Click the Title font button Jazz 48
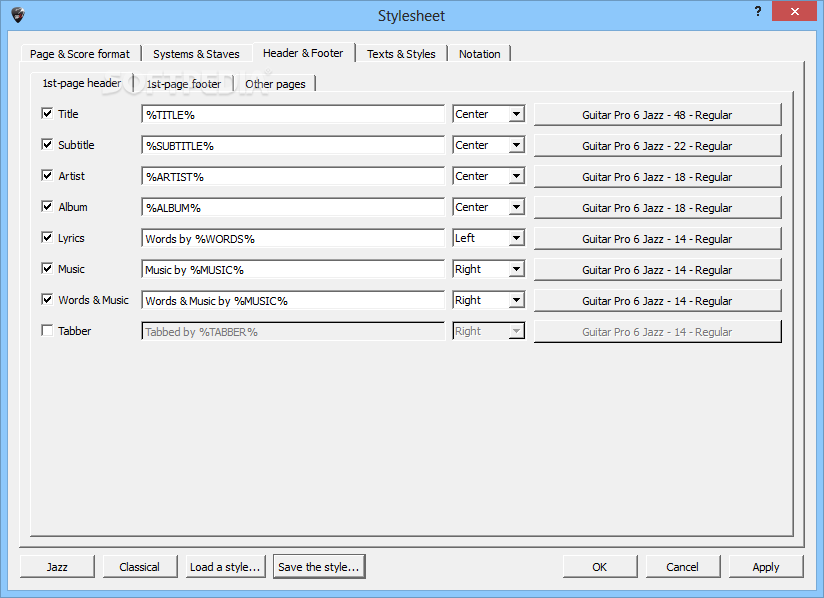 [657, 115]
